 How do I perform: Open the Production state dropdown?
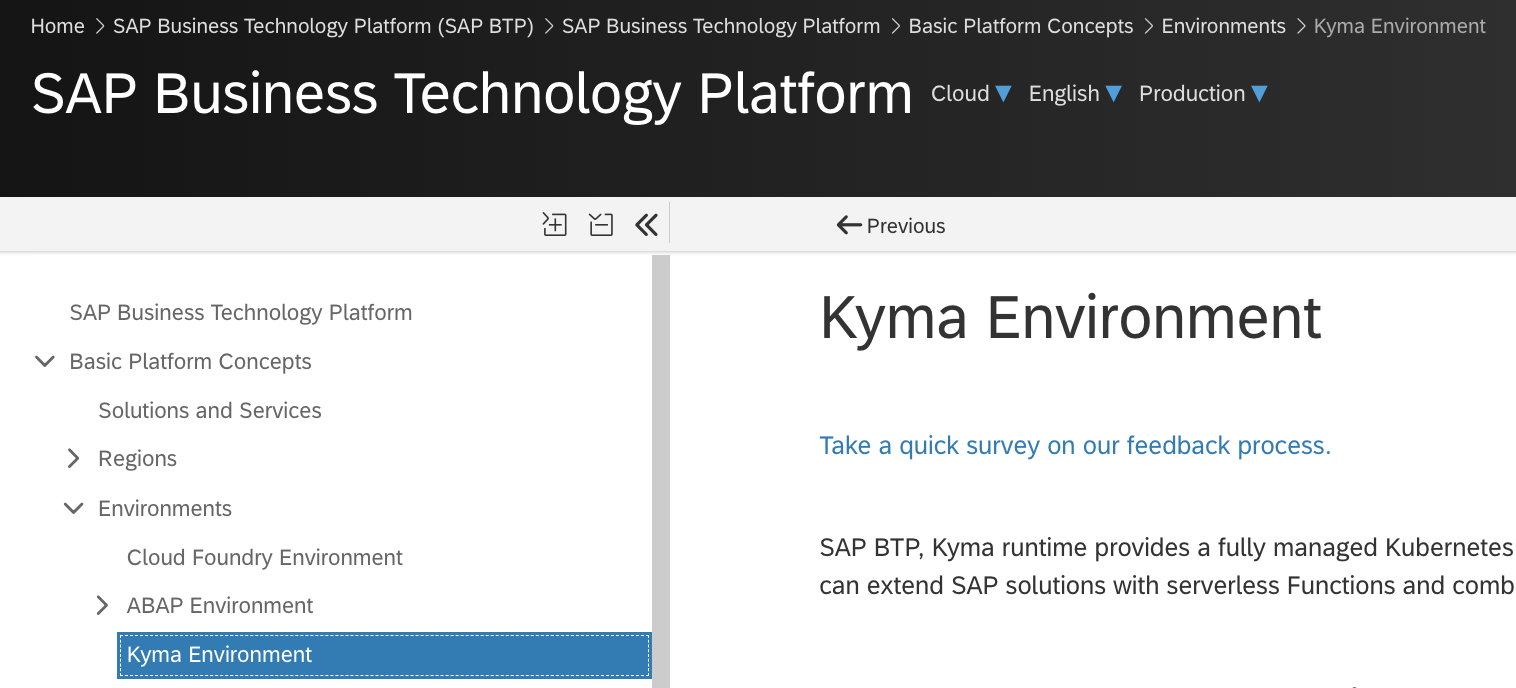(1203, 94)
